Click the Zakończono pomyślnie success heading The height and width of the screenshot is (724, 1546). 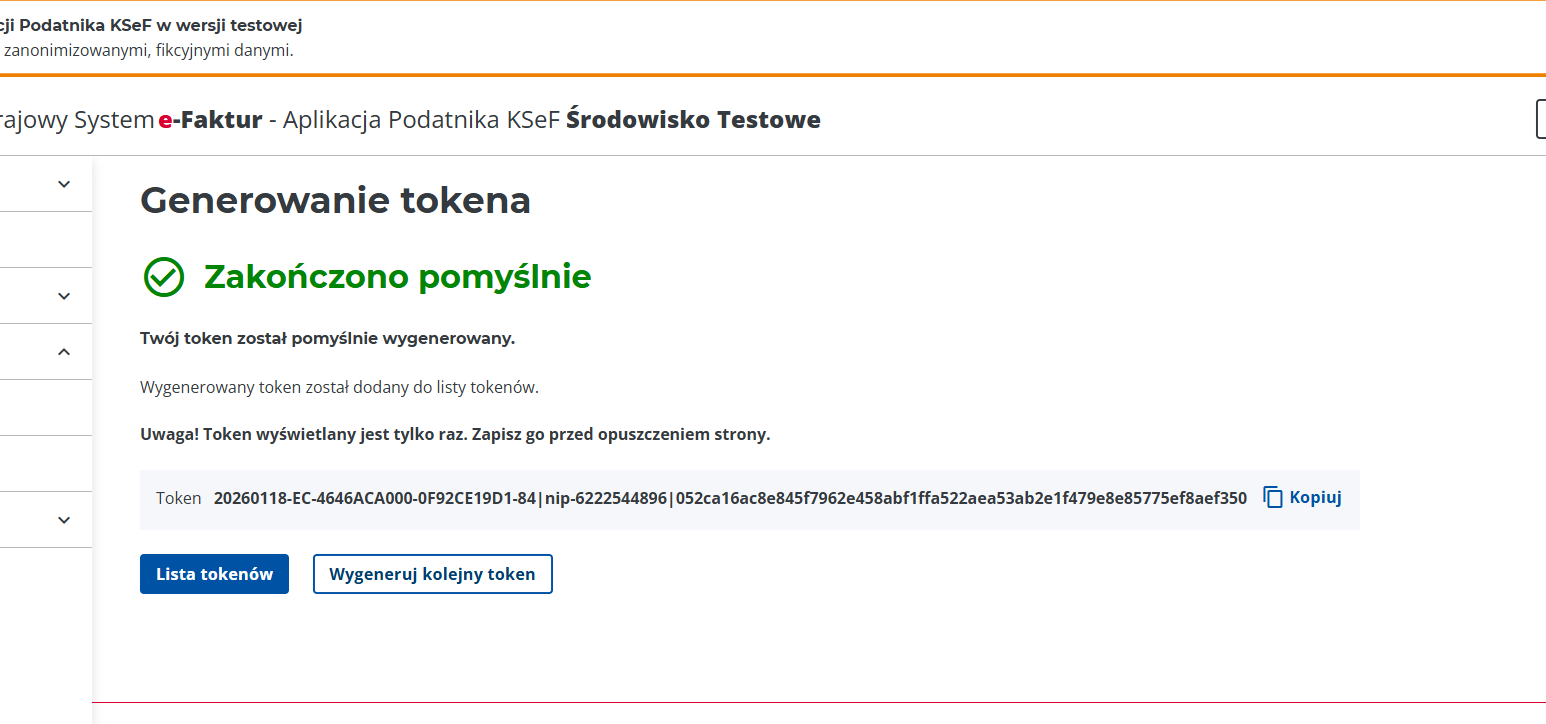click(x=397, y=277)
